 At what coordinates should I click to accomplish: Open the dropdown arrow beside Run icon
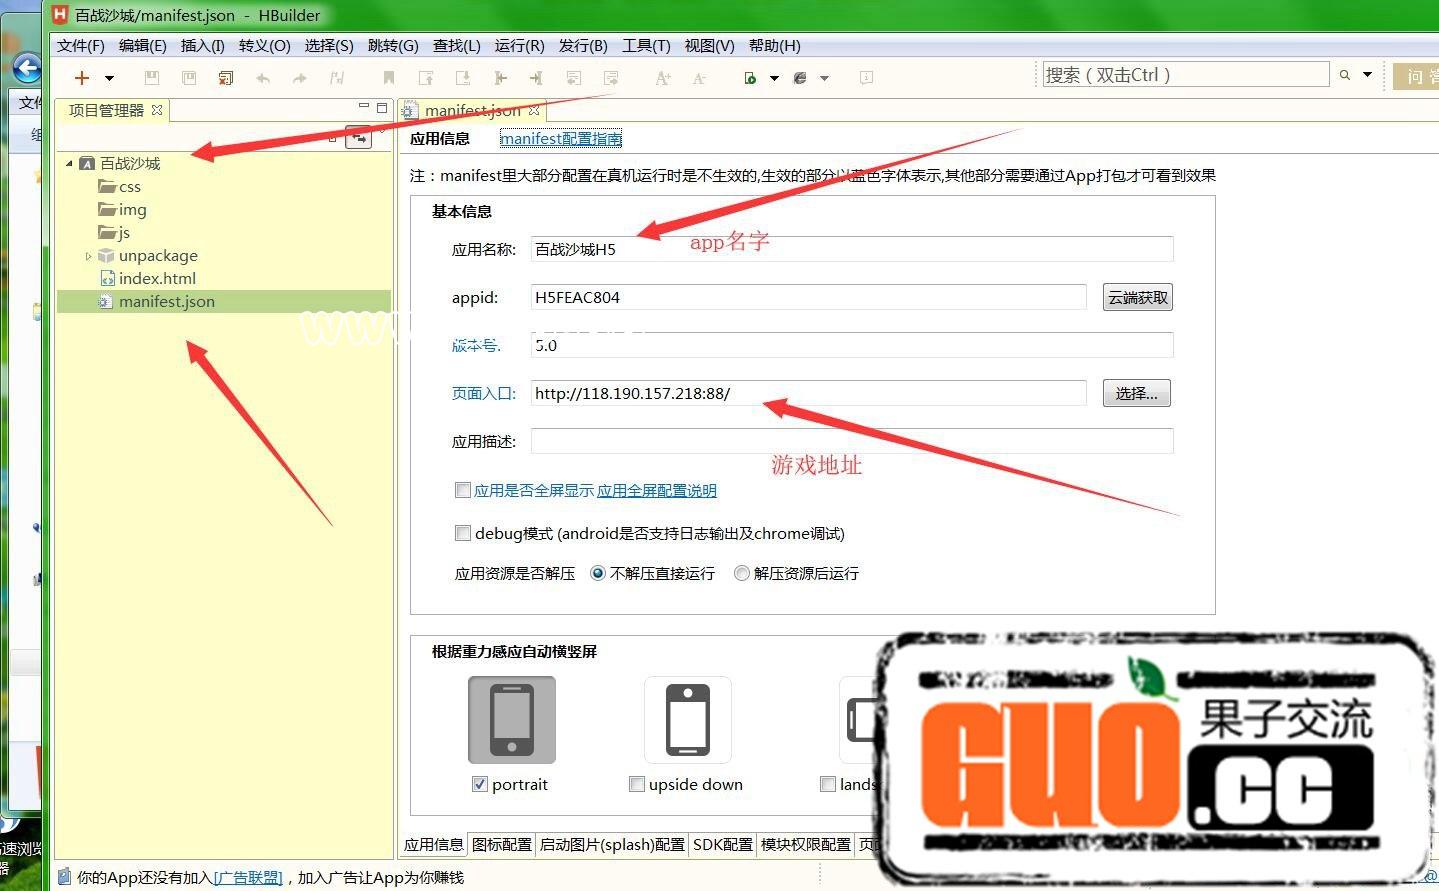point(774,78)
